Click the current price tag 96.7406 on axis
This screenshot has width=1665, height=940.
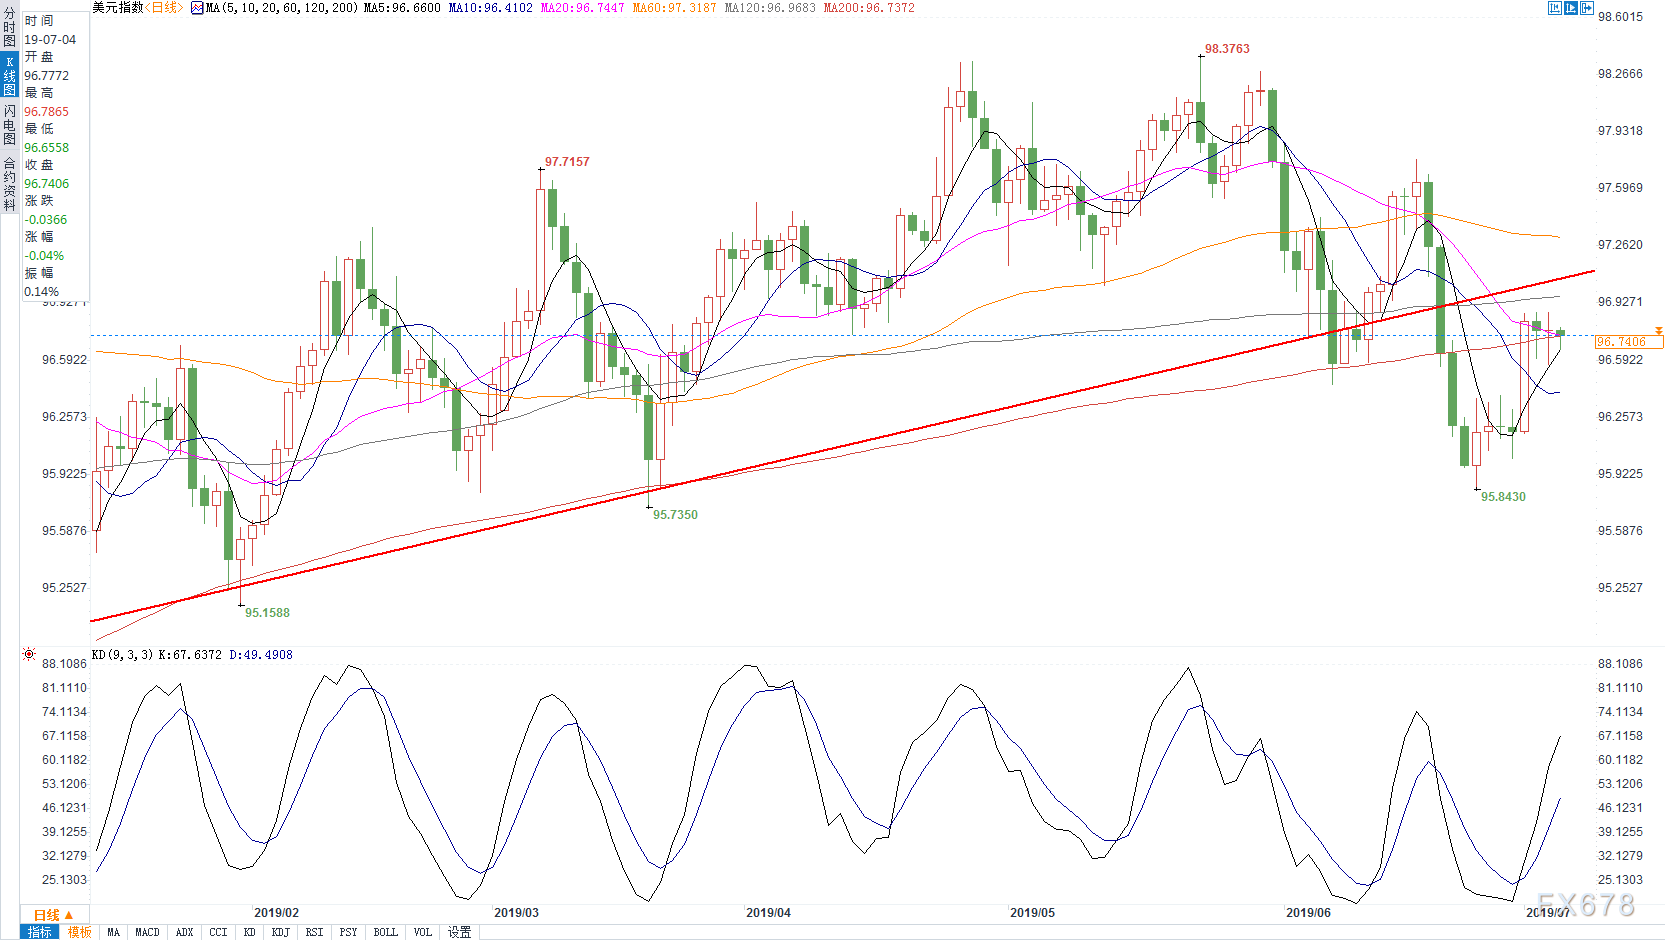tap(1628, 342)
